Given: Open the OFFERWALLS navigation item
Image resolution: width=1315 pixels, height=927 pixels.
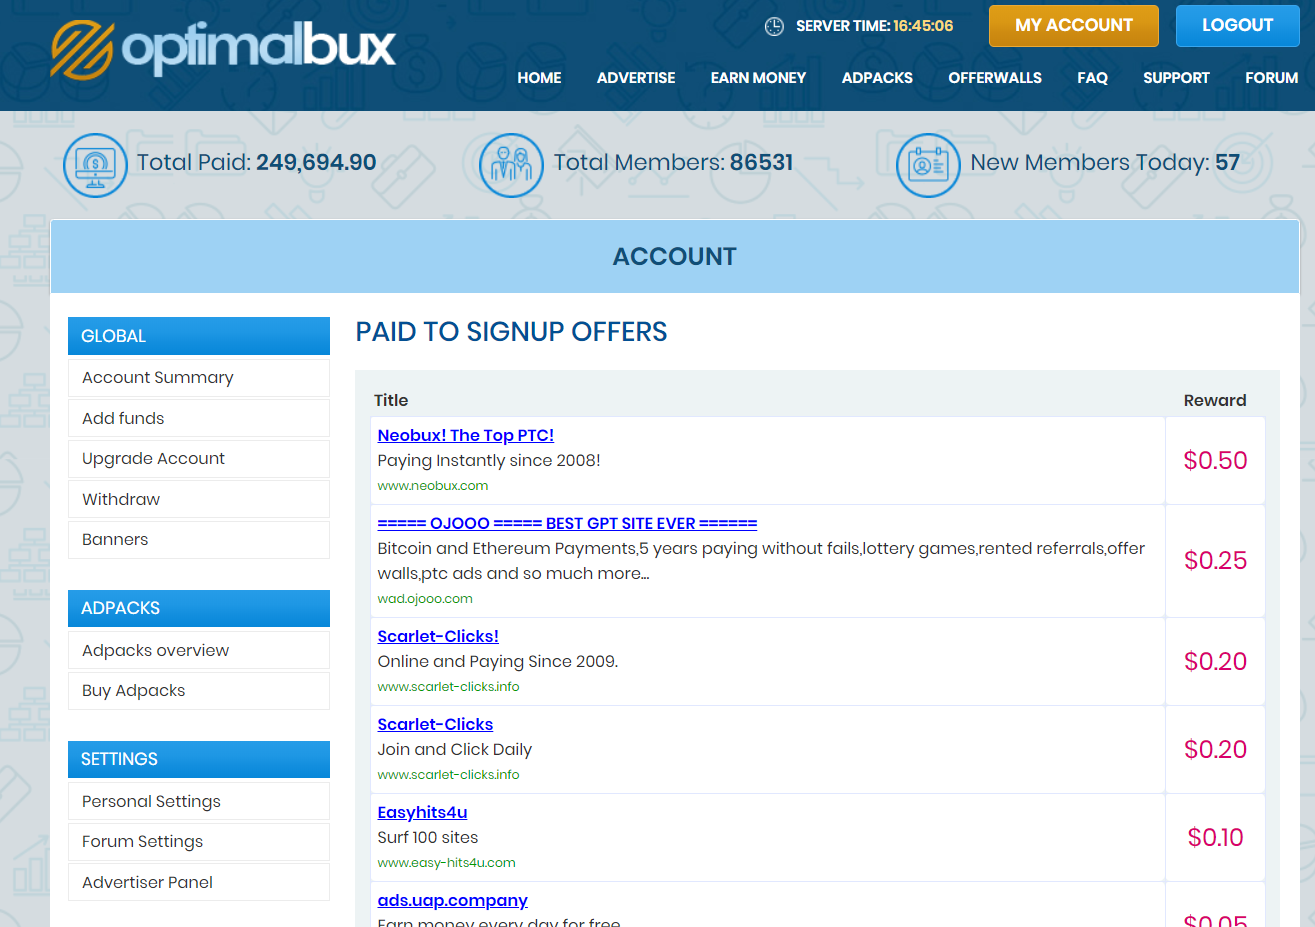Looking at the screenshot, I should coord(995,78).
